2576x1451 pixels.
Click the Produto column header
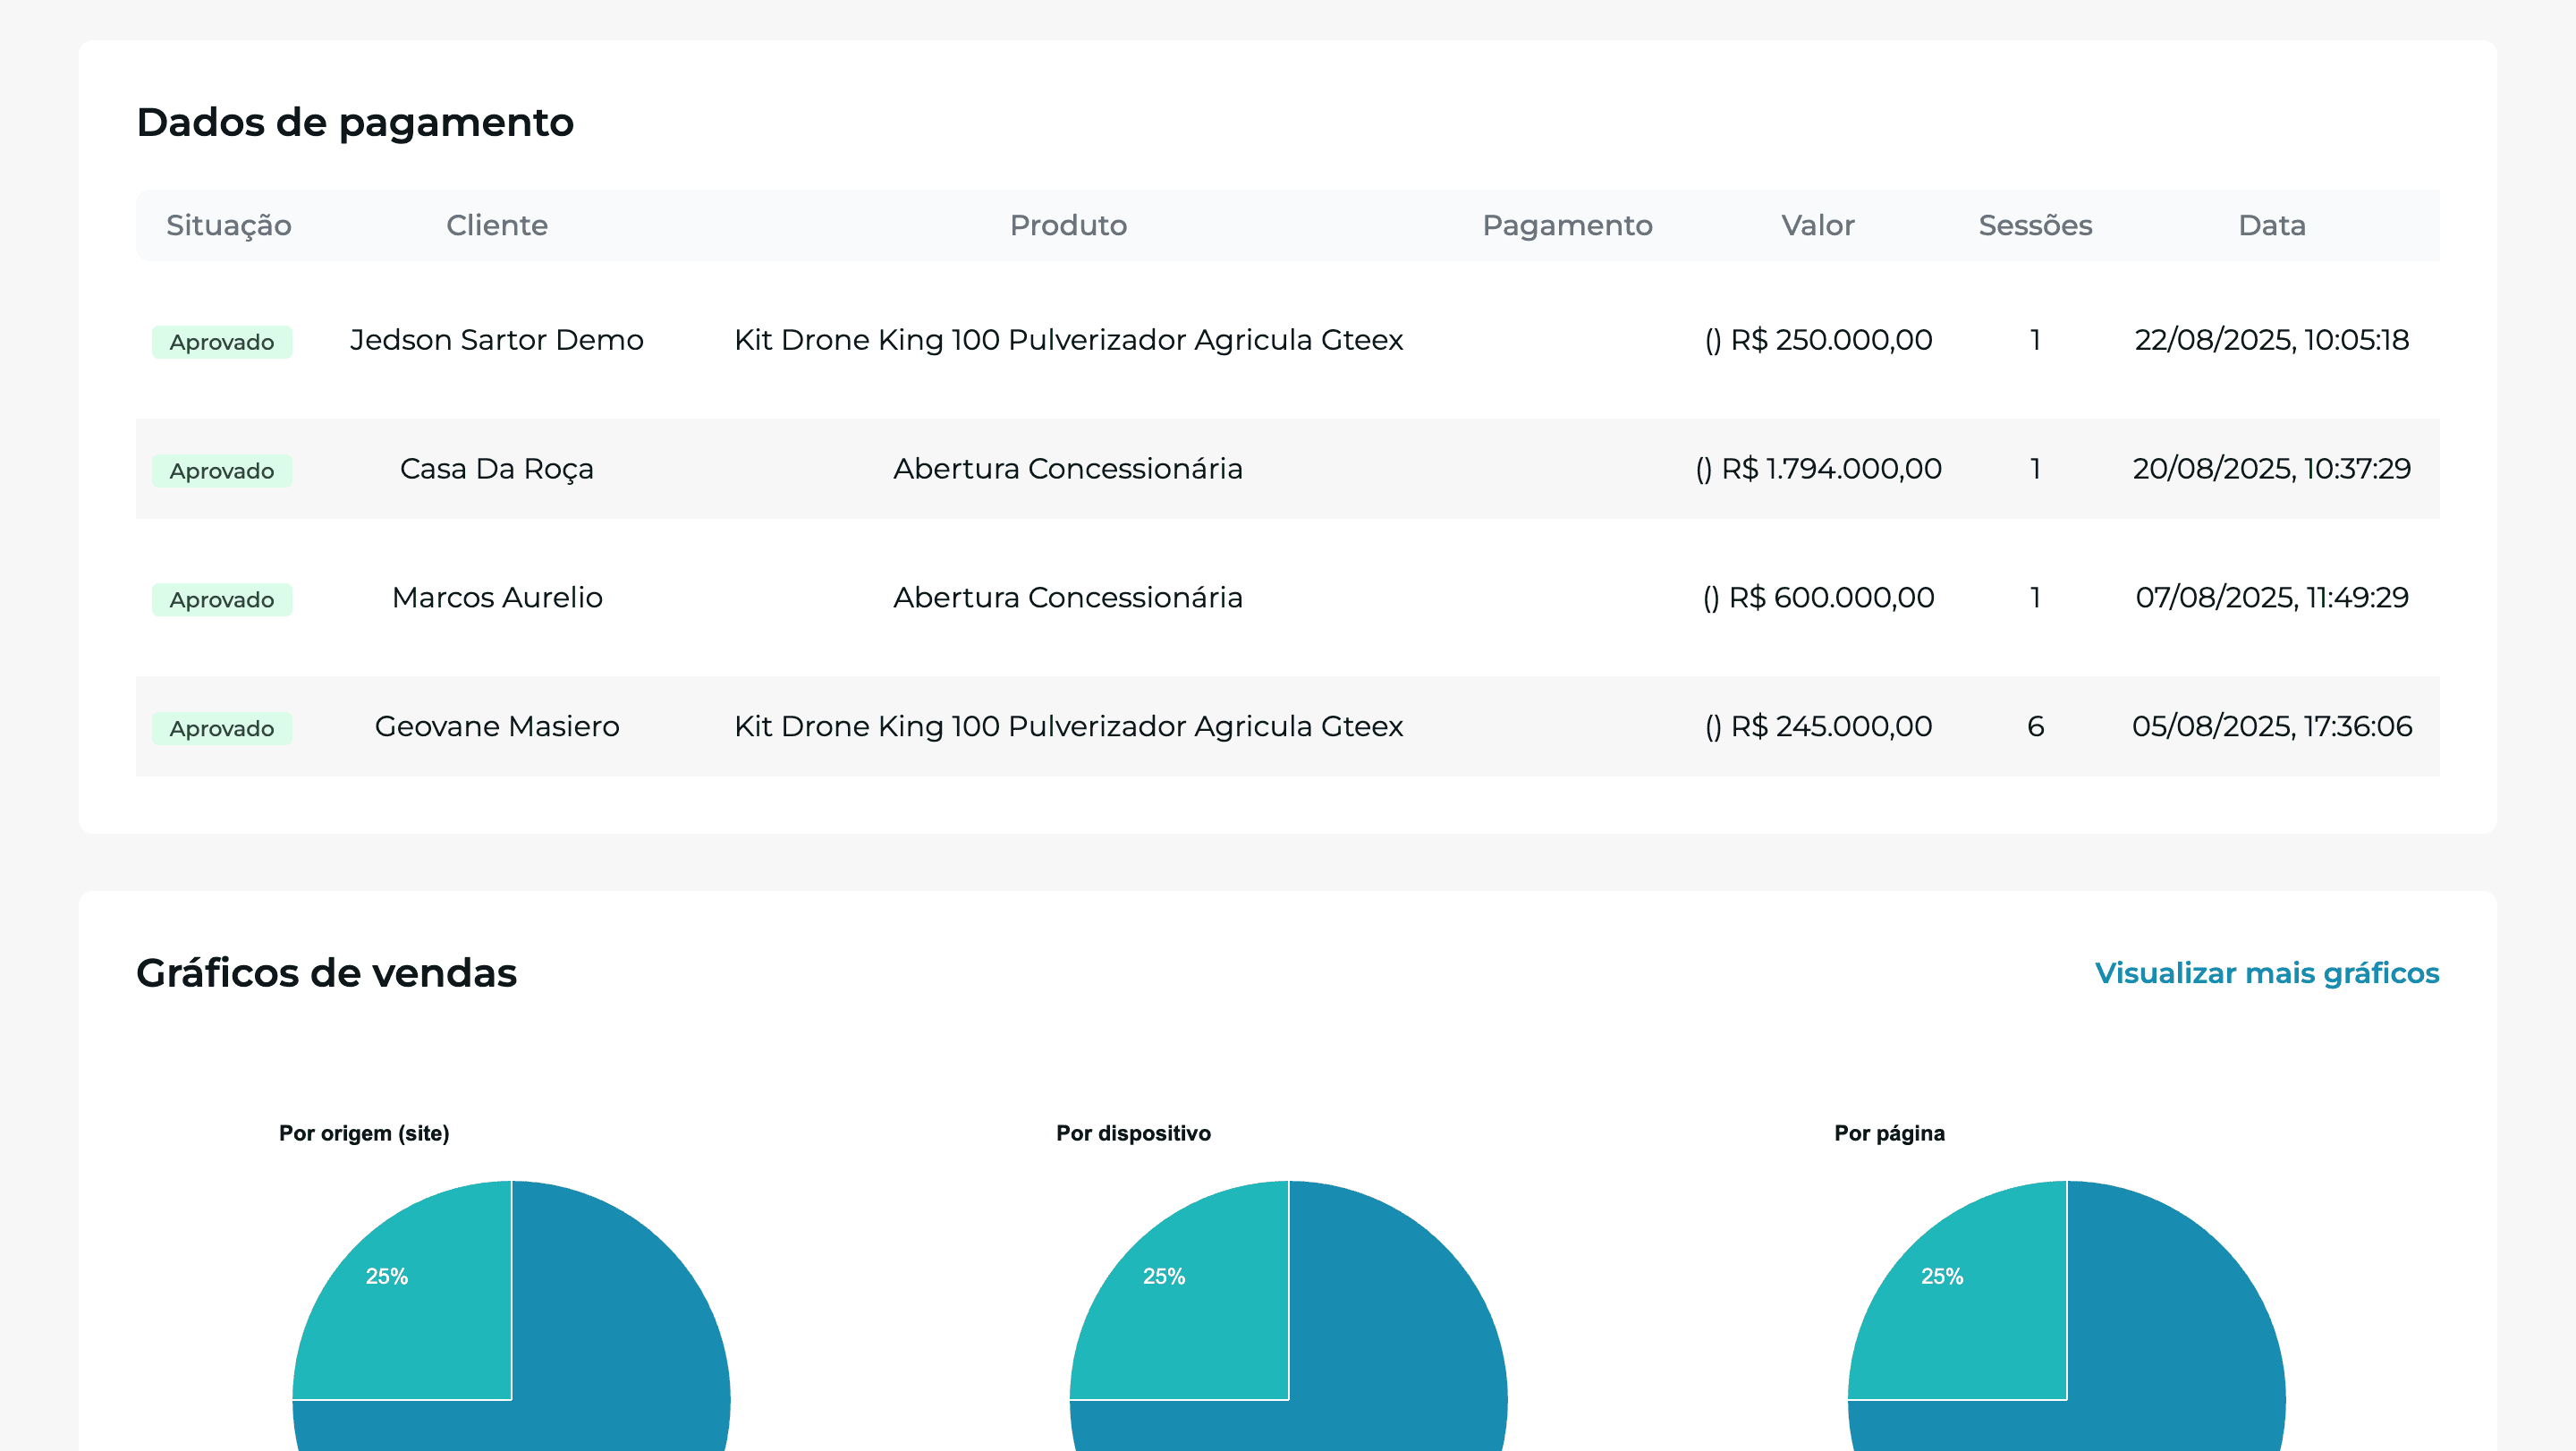pyautogui.click(x=1067, y=225)
